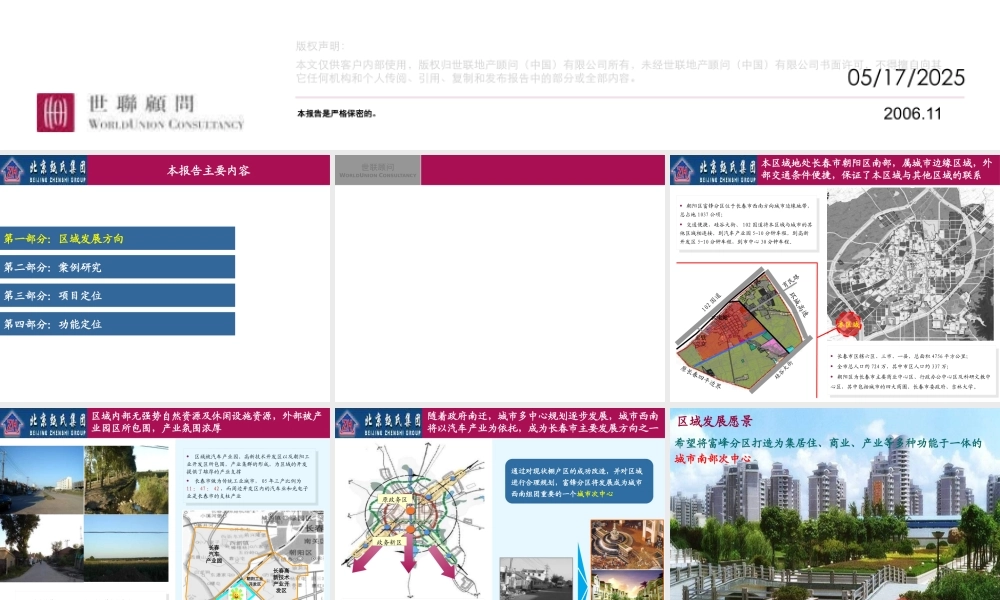Click Beijing Chenshi Group logo on contents slide
Image resolution: width=1000 pixels, height=600 pixels.
(44, 170)
